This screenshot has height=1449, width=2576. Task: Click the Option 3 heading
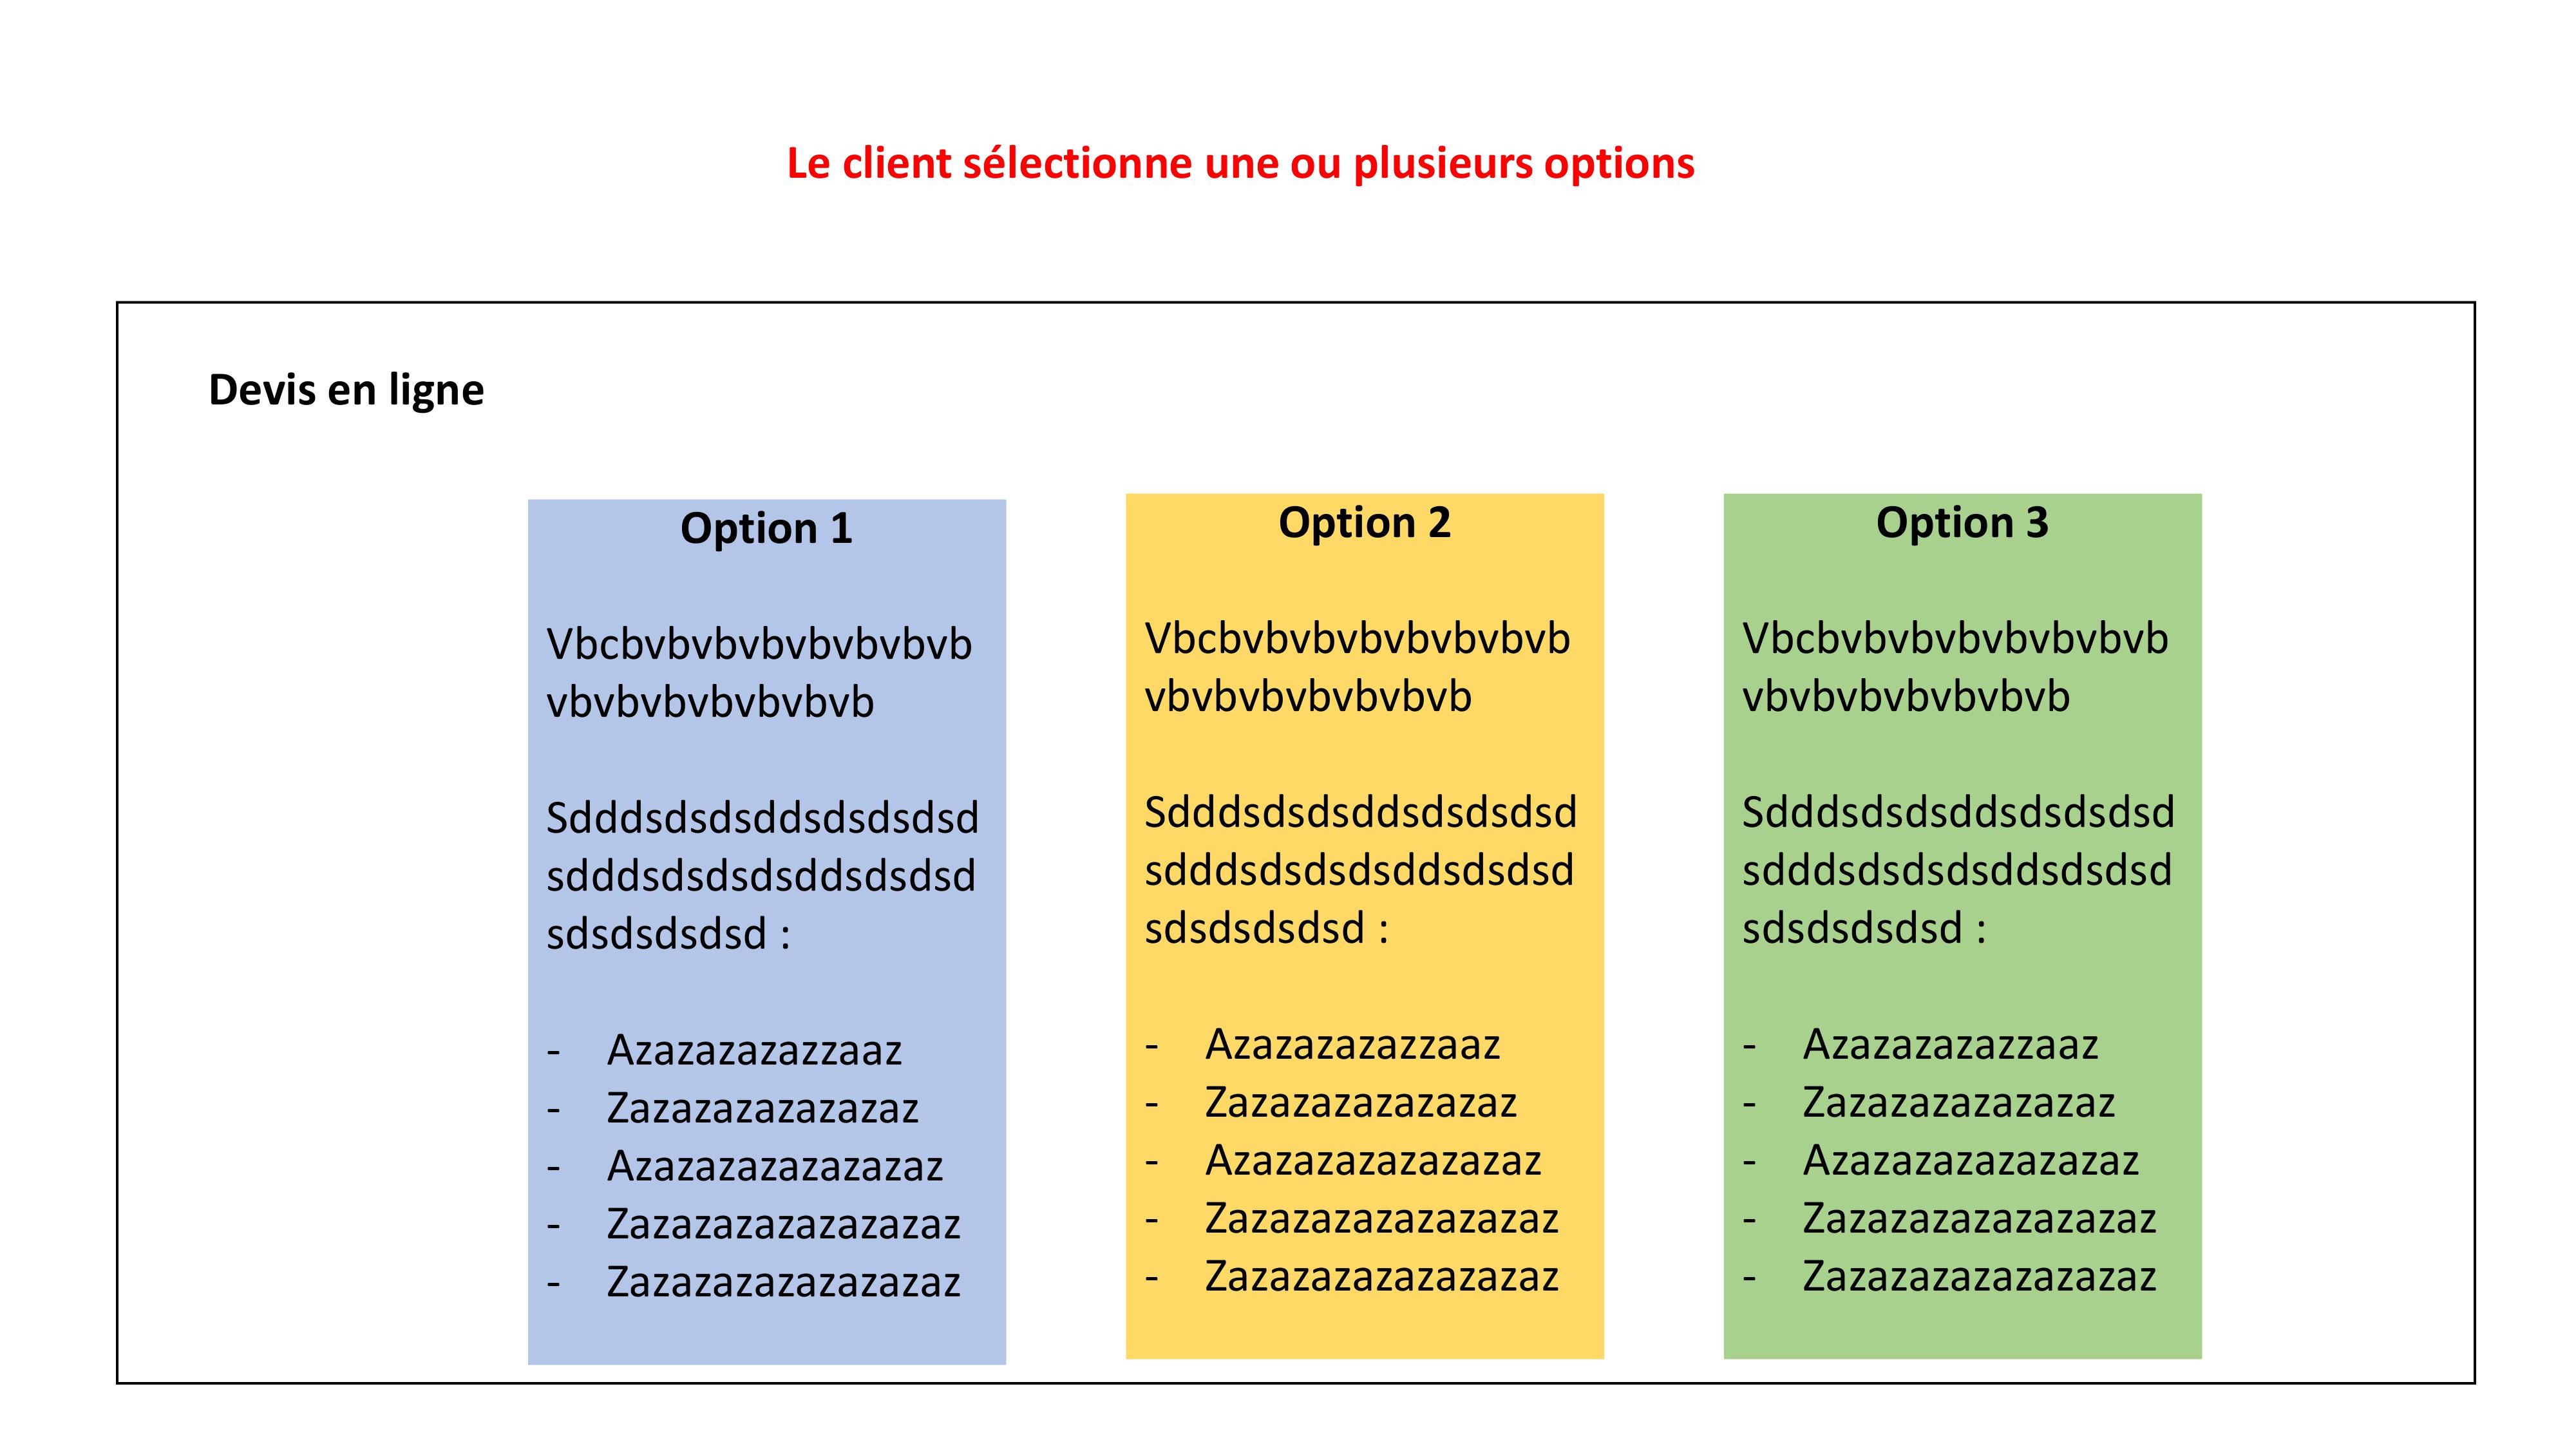pos(1962,522)
